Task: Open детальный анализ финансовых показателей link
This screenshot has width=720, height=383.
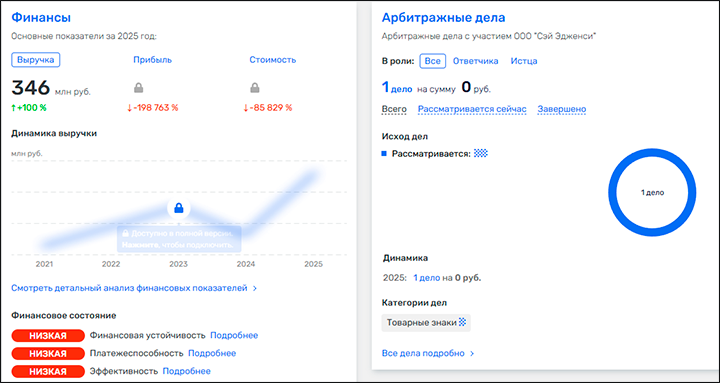Action: click(129, 288)
